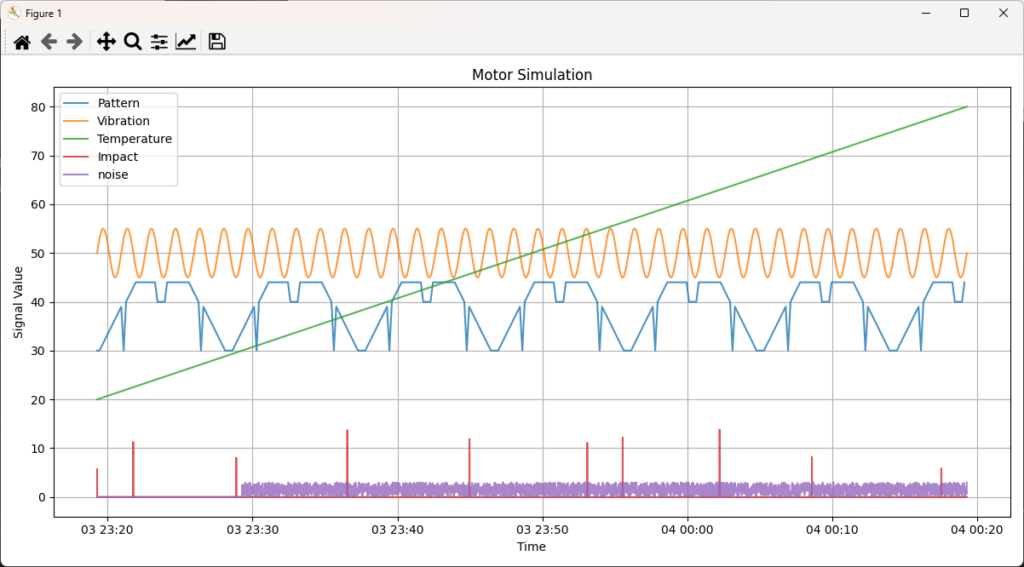Click the Motor Simulation plot title
The width and height of the screenshot is (1024, 567).
[x=531, y=75]
